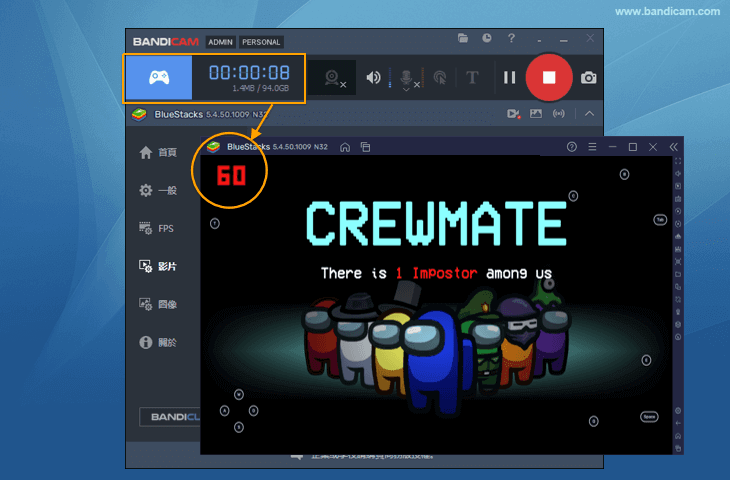Open the 關於 (About) sidebar item

tap(158, 342)
